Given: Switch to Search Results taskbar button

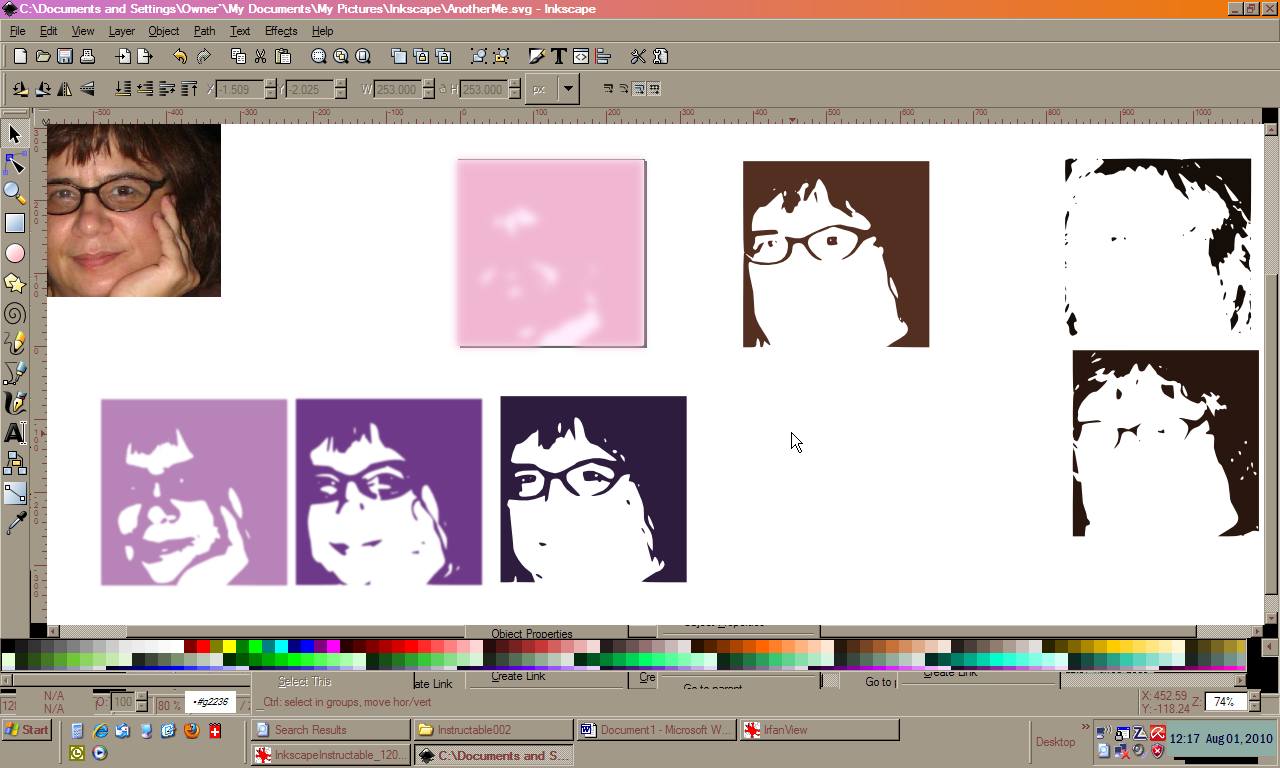Looking at the screenshot, I should [x=330, y=730].
